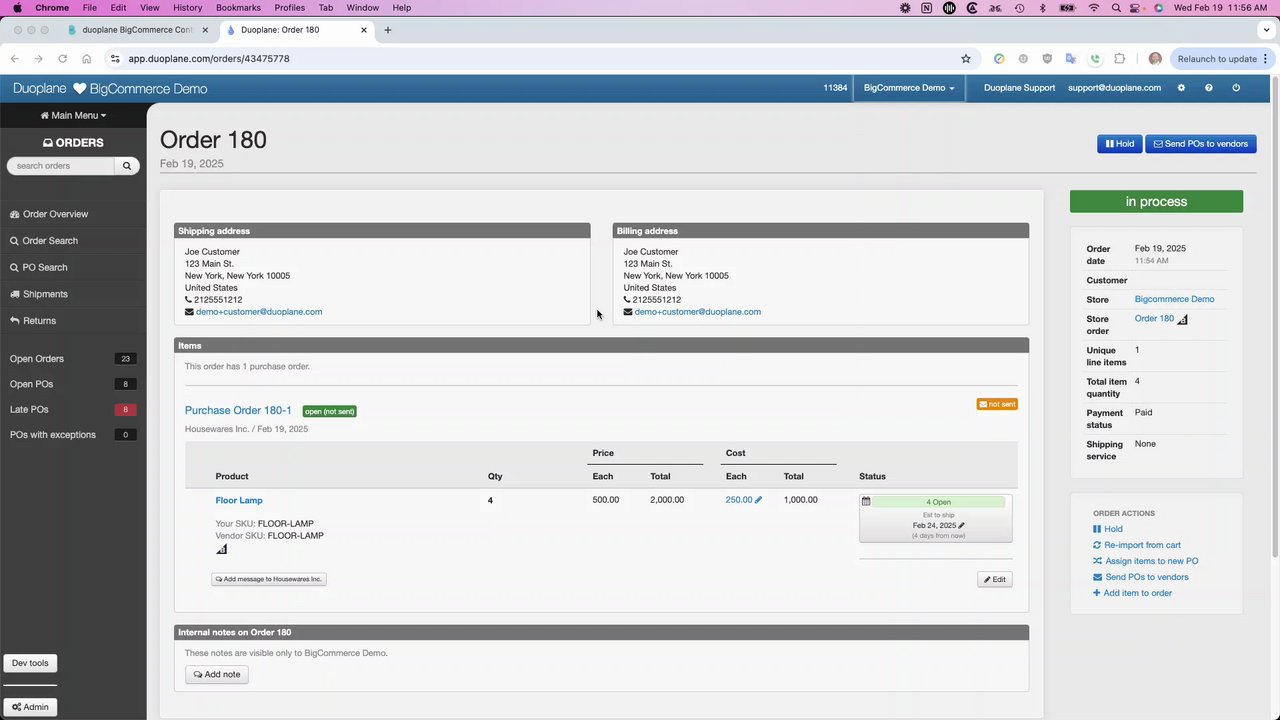Click the Add note button
This screenshot has width=1280, height=720.
tap(217, 675)
